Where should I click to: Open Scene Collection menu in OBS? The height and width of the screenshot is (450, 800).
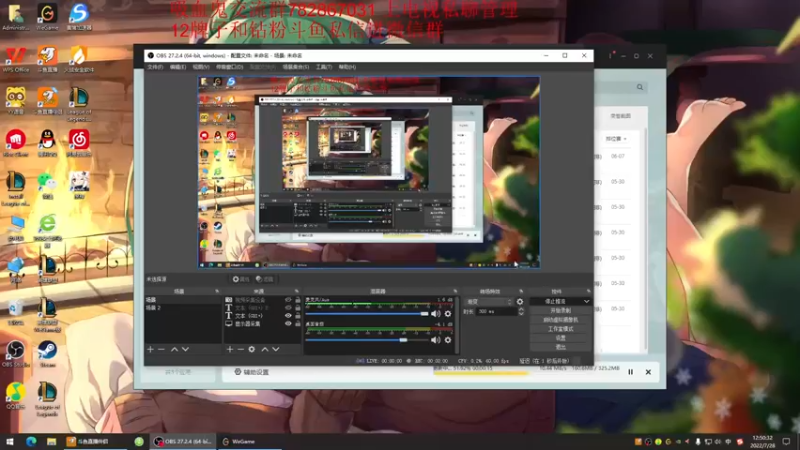pos(296,67)
